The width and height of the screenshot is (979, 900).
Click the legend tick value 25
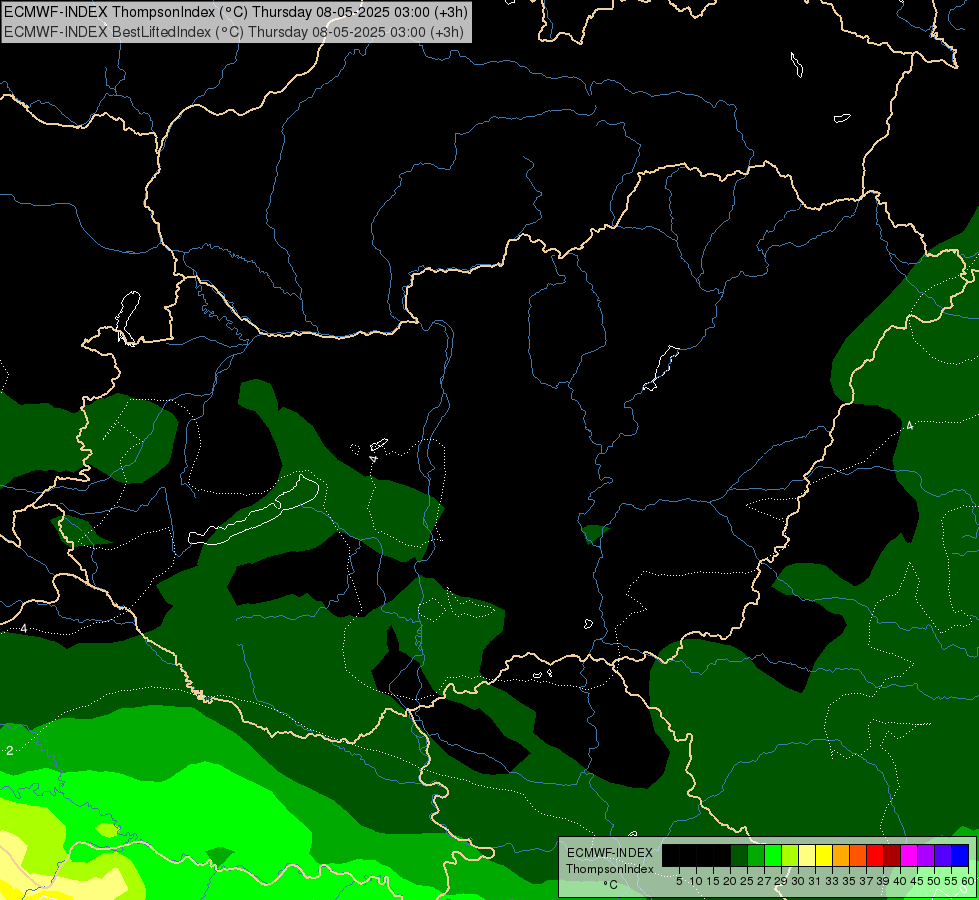tap(747, 881)
